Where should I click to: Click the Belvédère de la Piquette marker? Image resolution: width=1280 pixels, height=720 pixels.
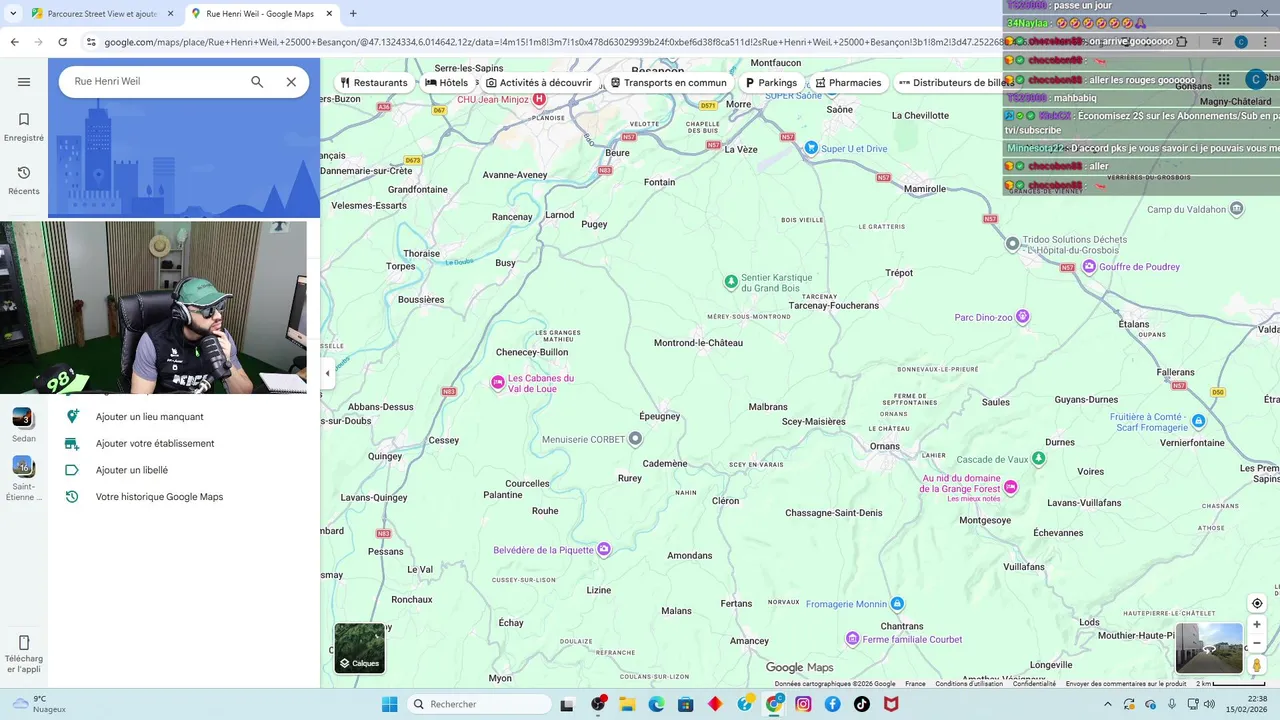(603, 550)
